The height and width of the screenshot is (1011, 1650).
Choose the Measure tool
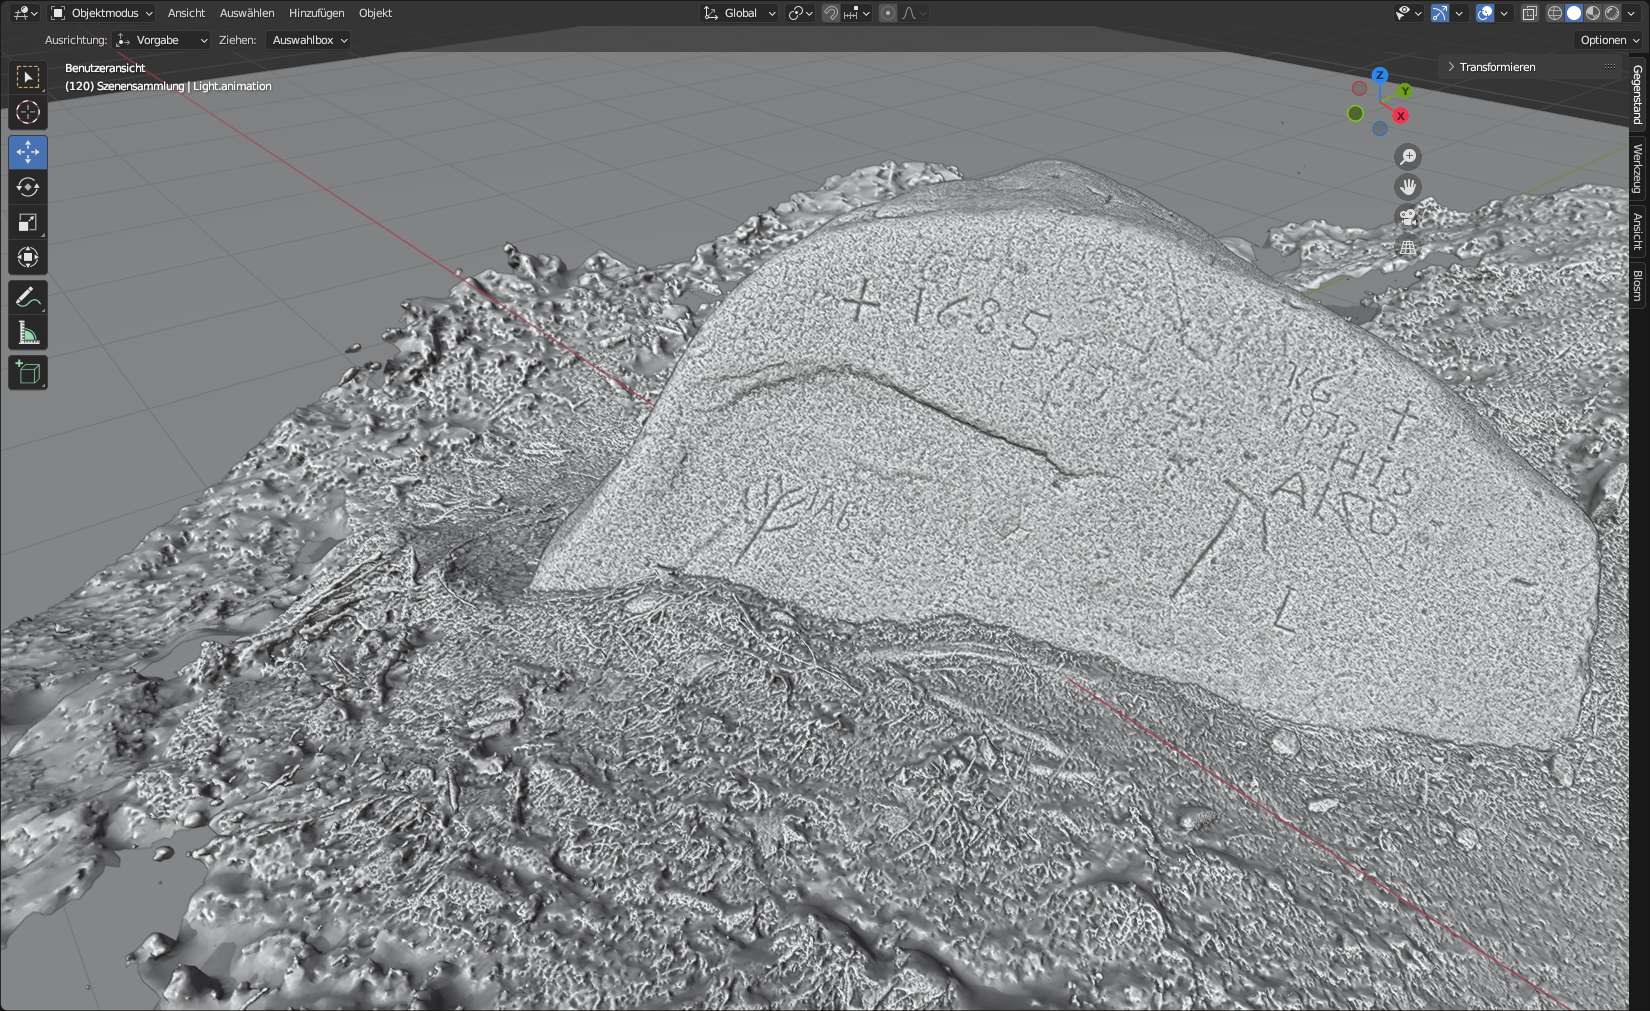tap(28, 333)
